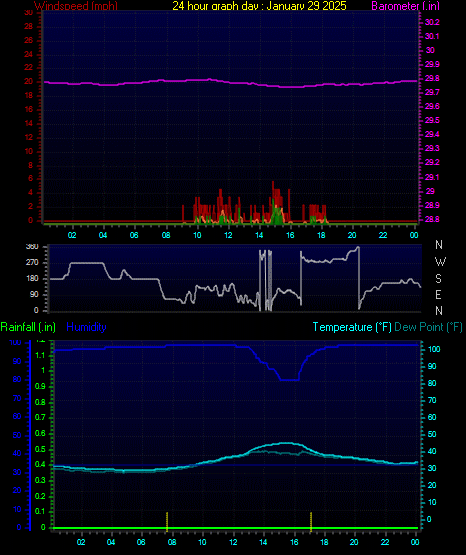The width and height of the screenshot is (466, 555).
Task: Click the Temperature (°F) legend label
Action: point(352,327)
